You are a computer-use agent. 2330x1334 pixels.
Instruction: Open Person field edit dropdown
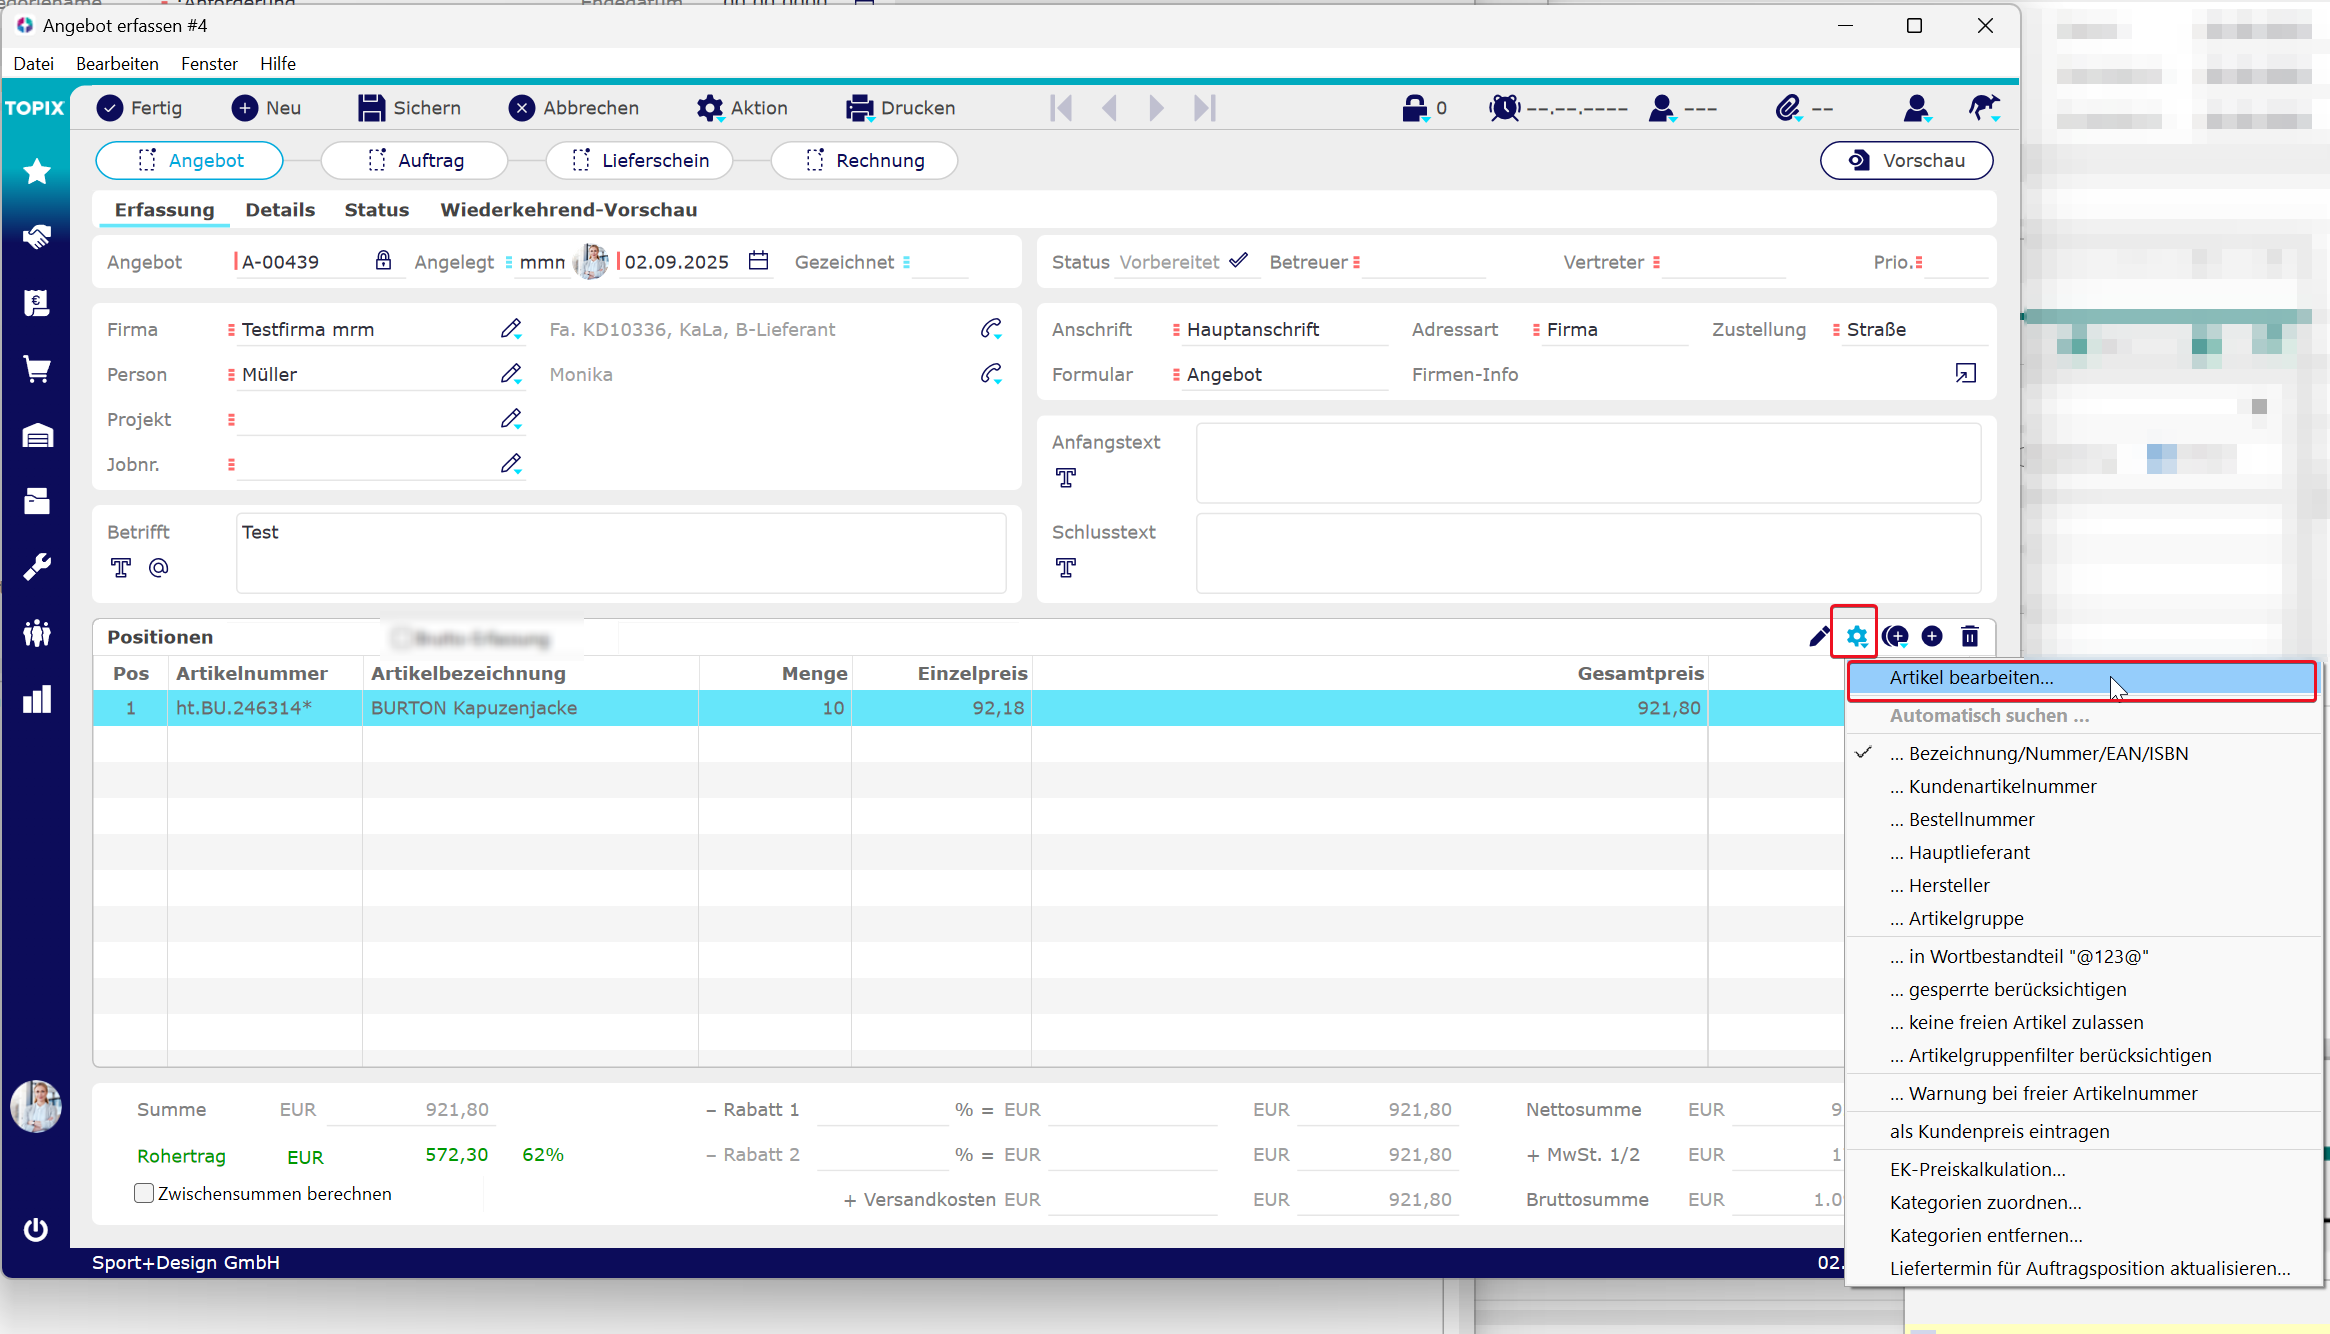[511, 374]
